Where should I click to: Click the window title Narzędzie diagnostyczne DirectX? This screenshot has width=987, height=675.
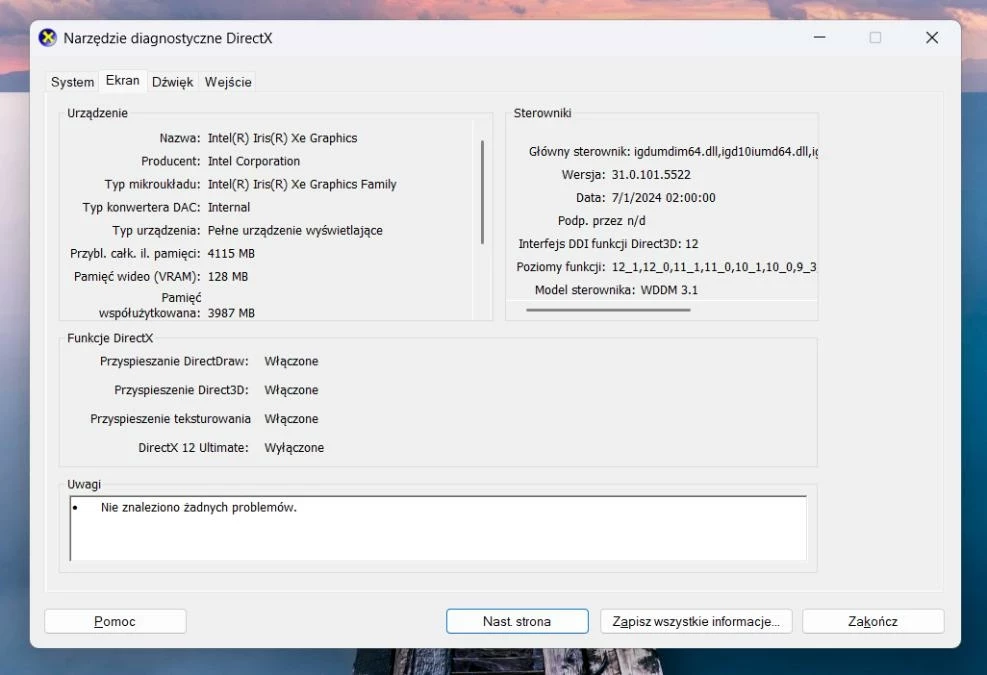[168, 38]
